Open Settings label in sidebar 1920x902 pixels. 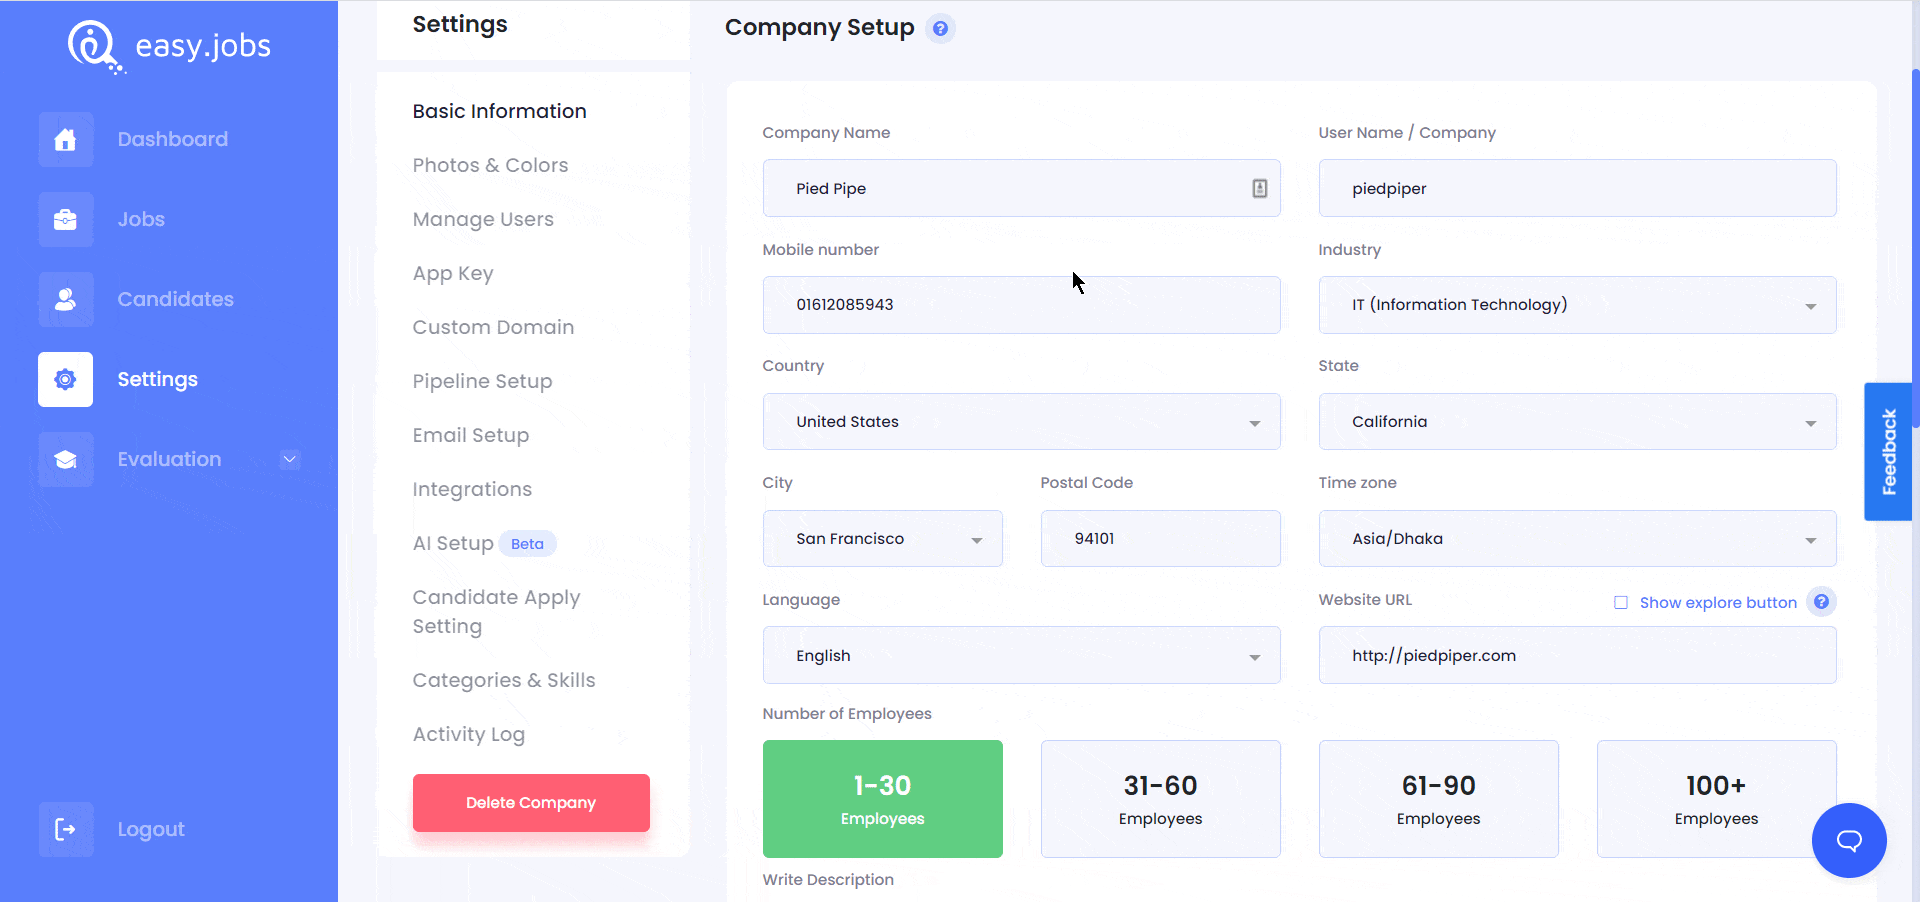tap(157, 379)
